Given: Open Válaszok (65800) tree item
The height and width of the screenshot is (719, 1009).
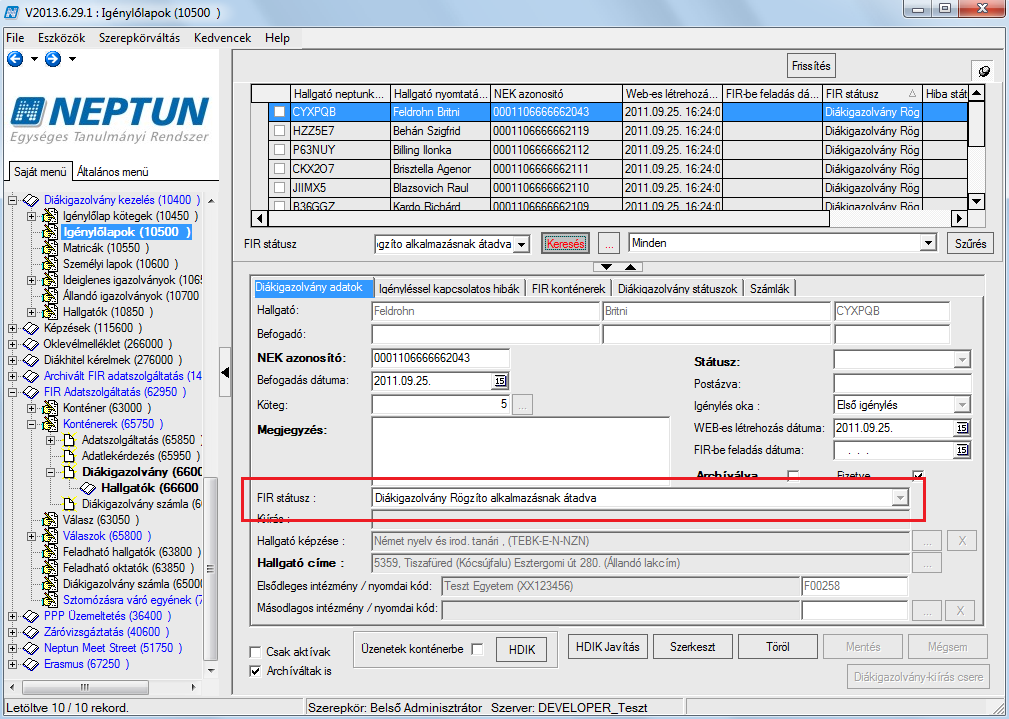Looking at the screenshot, I should (107, 536).
